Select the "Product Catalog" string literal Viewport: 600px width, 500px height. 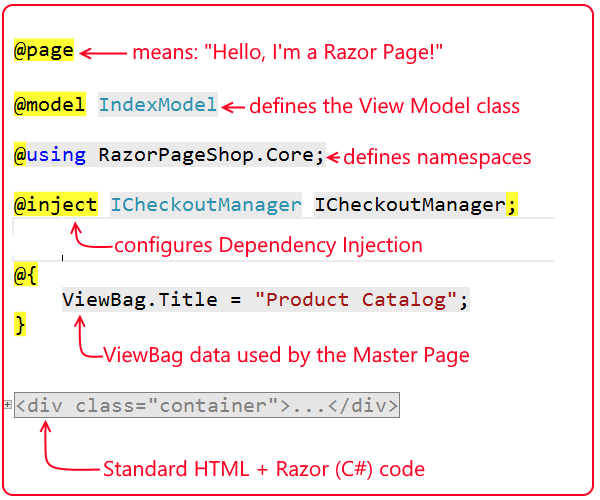click(355, 299)
